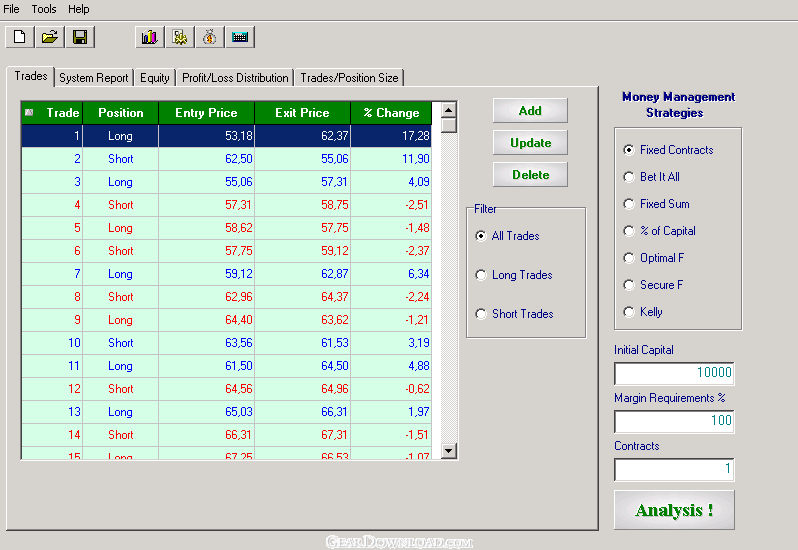Switch to the System Report tab
This screenshot has height=550, width=798.
click(x=94, y=78)
